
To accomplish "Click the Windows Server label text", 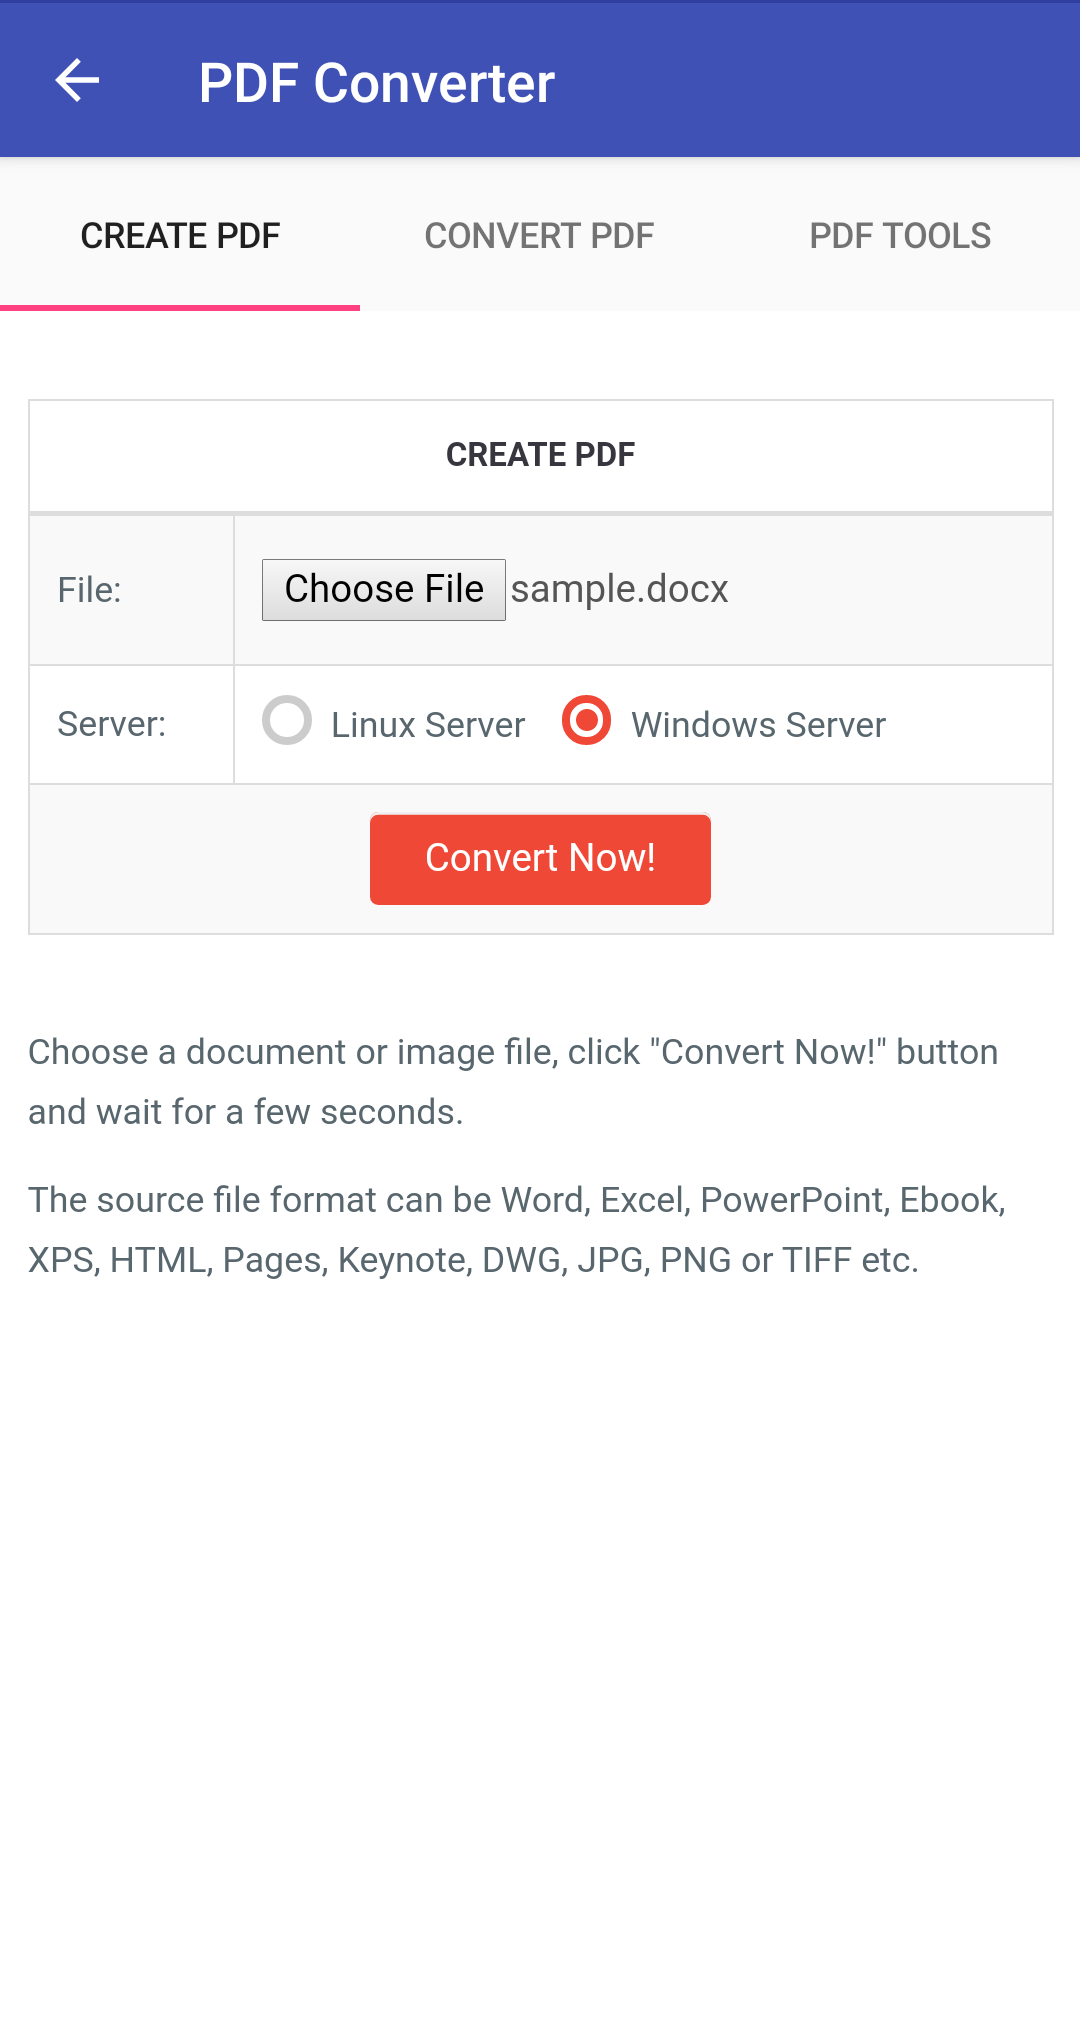I will pyautogui.click(x=758, y=725).
